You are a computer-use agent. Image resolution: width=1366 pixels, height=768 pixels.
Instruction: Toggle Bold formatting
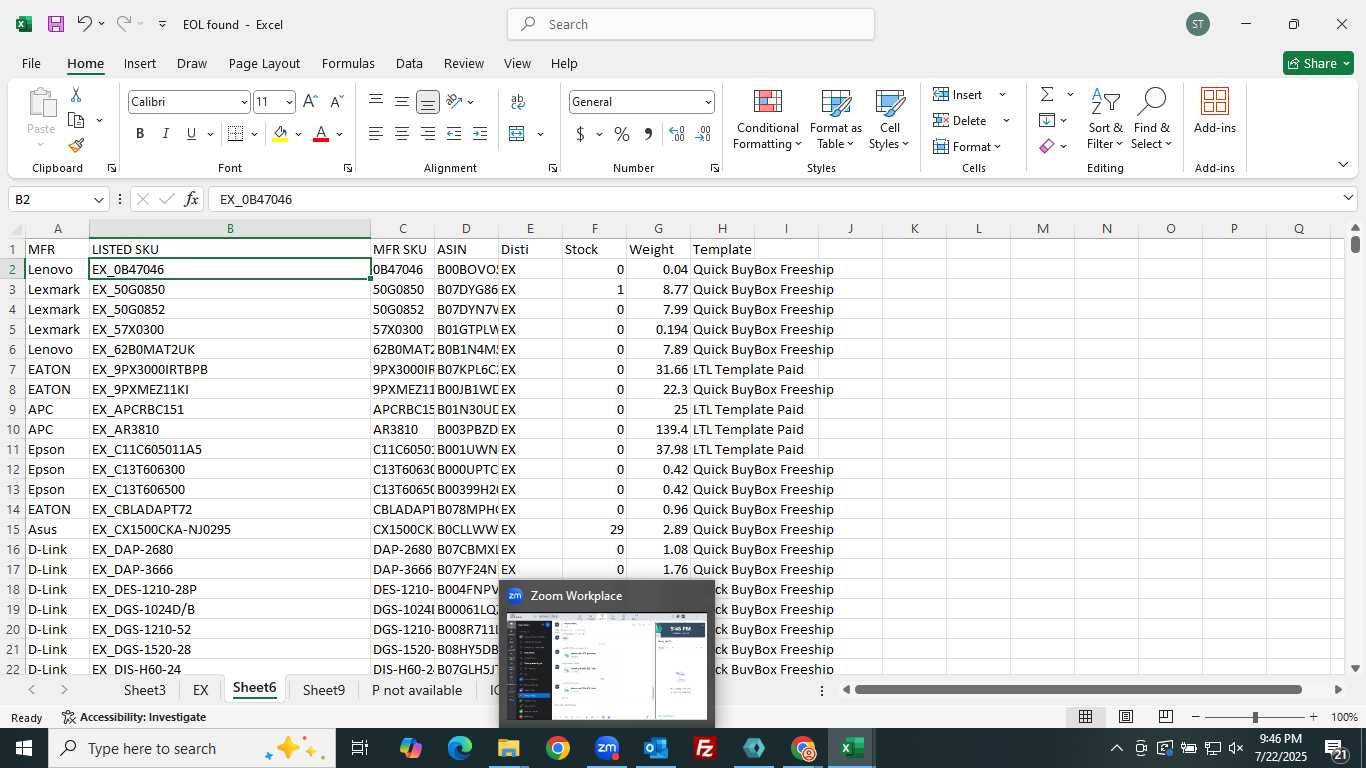[140, 134]
